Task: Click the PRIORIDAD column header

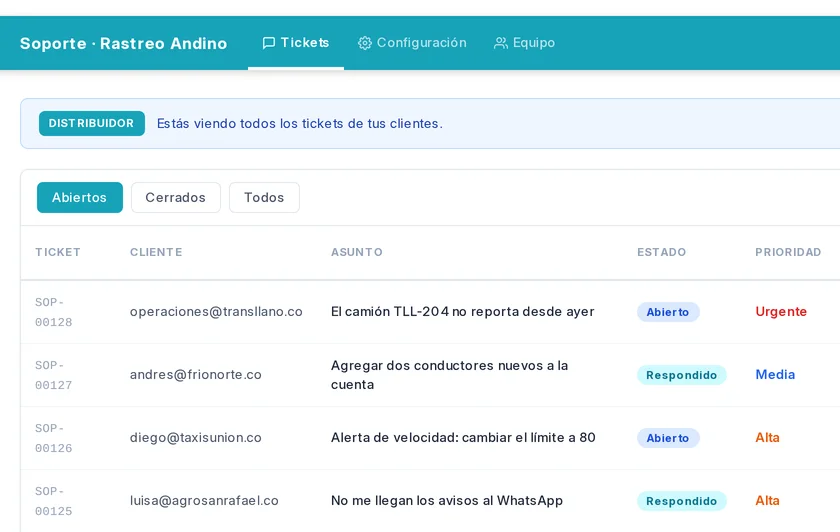Action: (x=788, y=252)
